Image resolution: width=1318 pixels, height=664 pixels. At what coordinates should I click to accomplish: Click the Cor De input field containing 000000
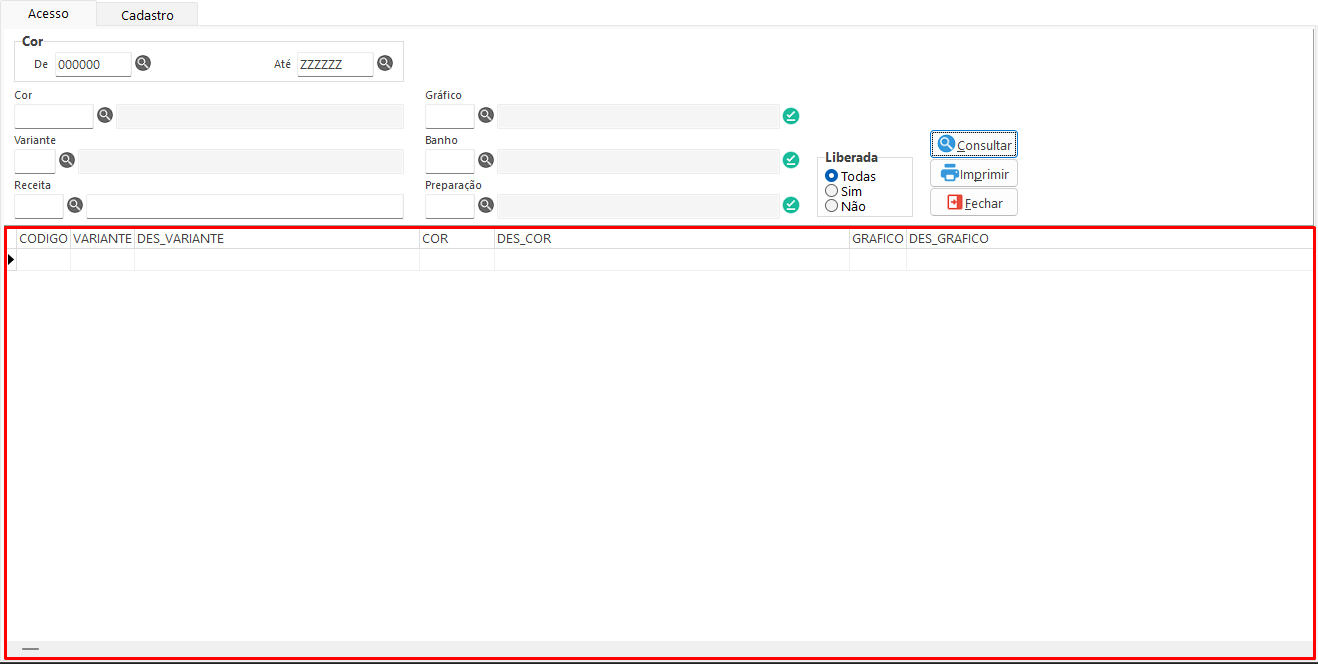(x=93, y=64)
